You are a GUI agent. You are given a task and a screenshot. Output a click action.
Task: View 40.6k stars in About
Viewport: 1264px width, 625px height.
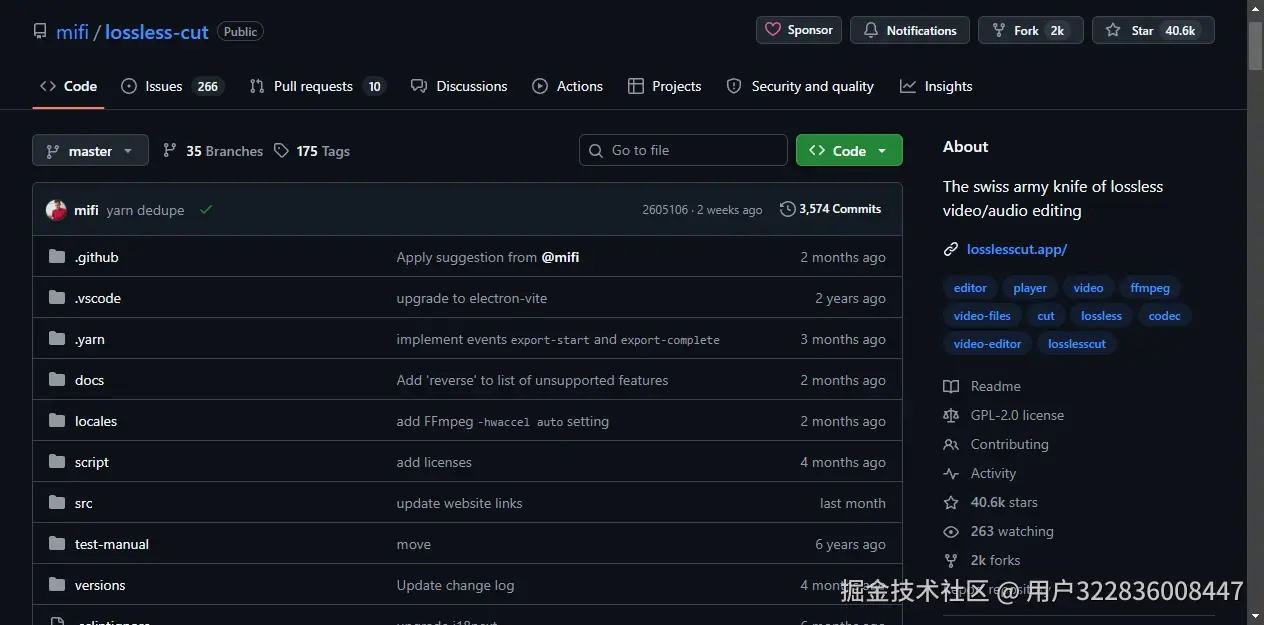[x=991, y=502]
